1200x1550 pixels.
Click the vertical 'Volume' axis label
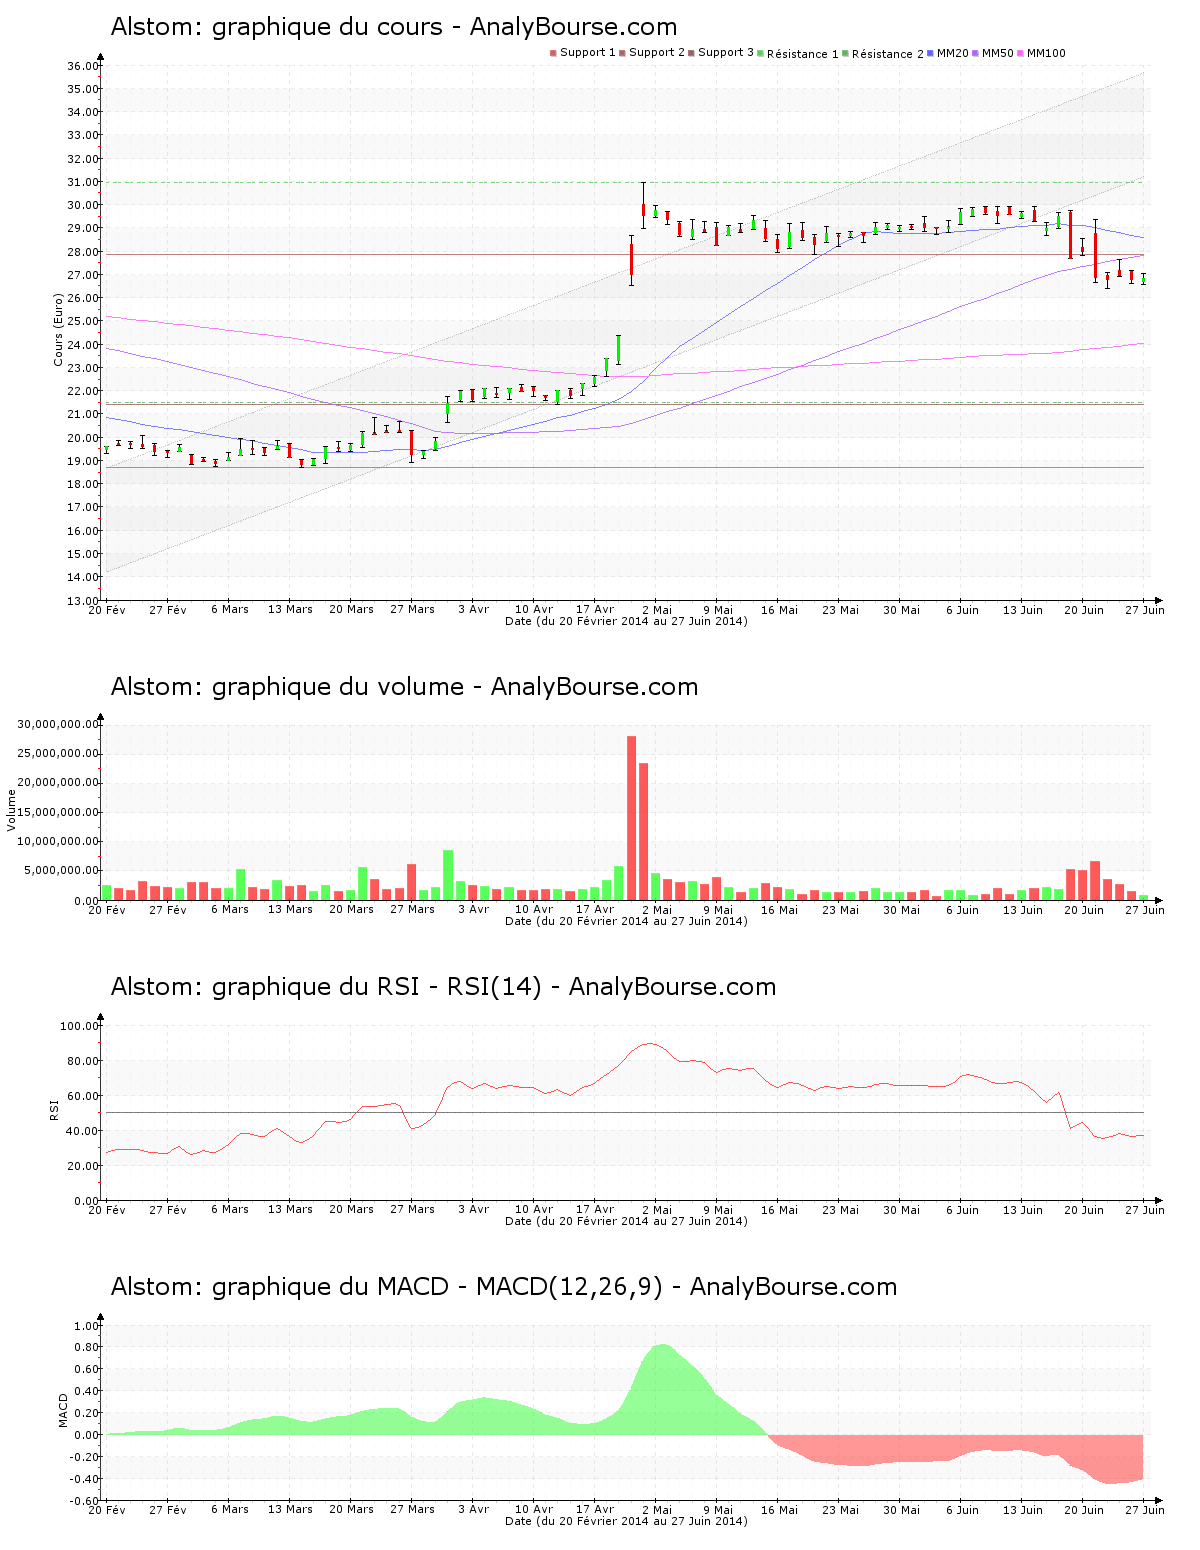coord(12,810)
